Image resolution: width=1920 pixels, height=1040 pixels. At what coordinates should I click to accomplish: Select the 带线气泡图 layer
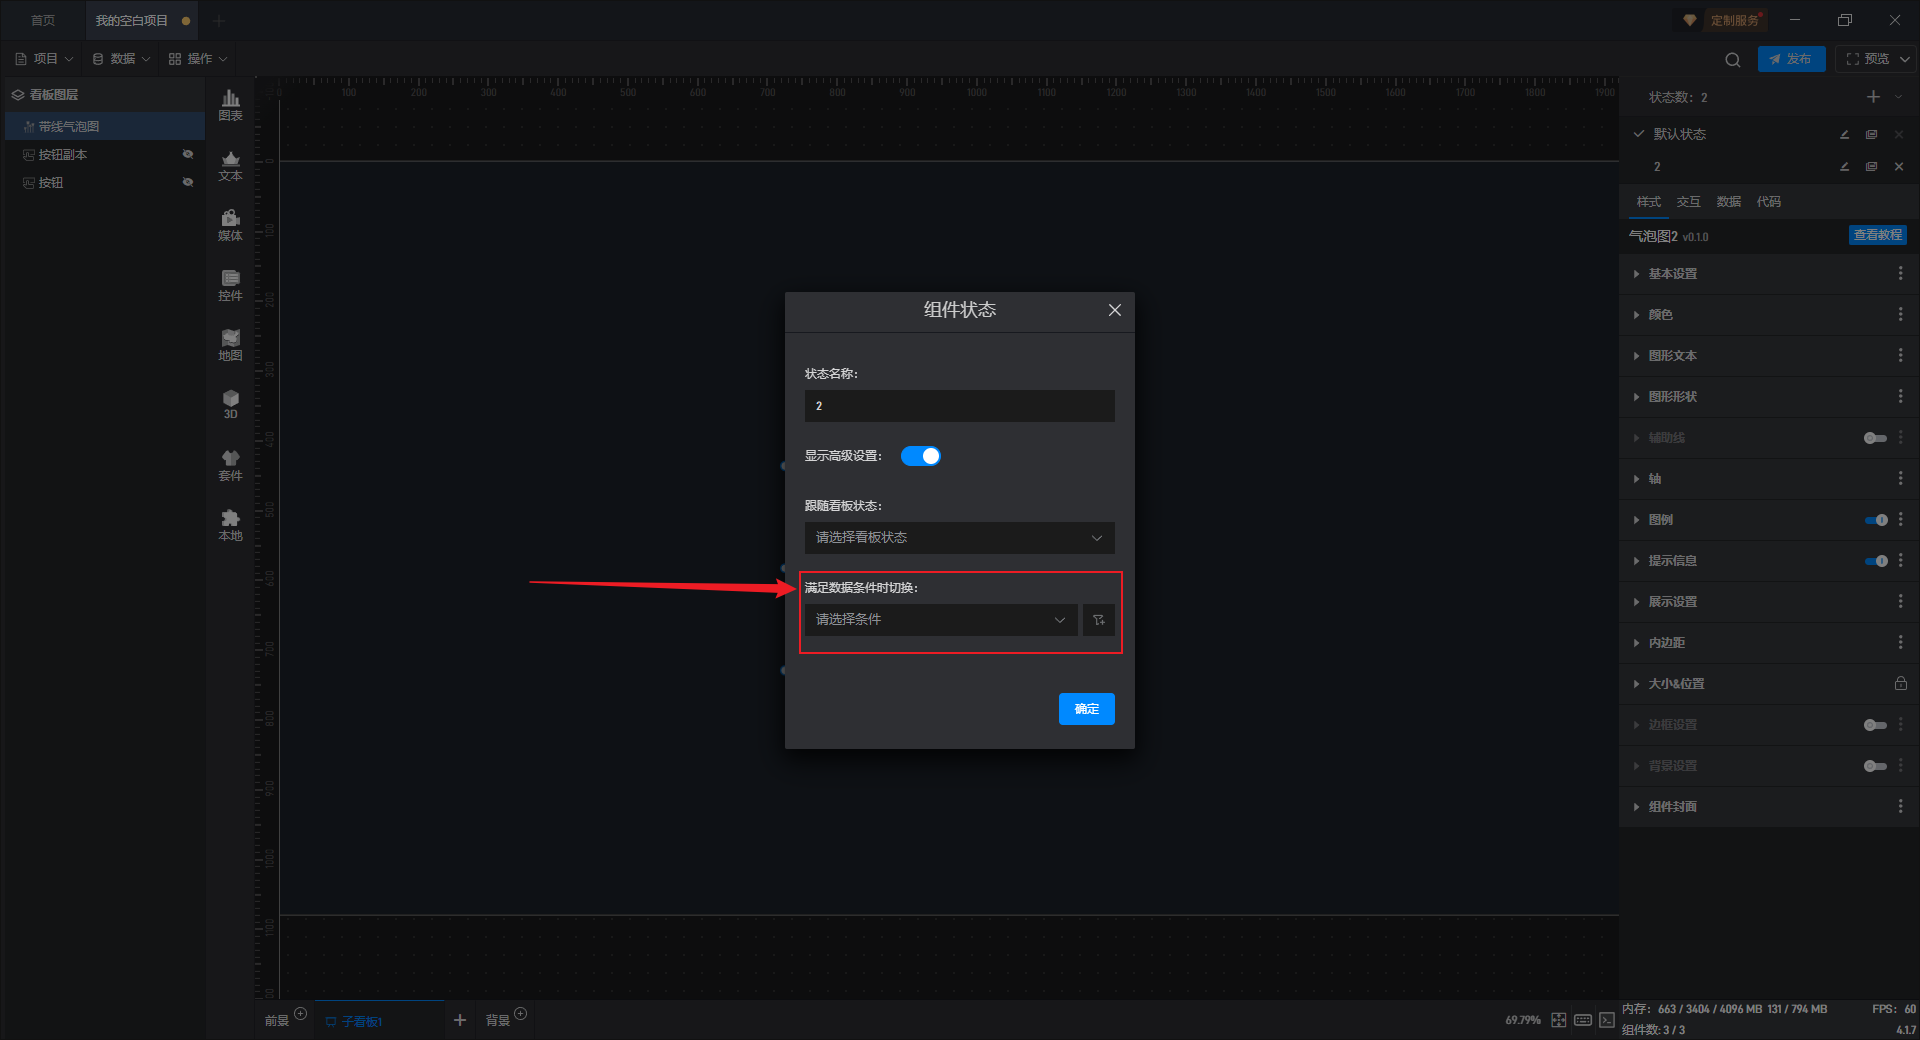coord(105,127)
